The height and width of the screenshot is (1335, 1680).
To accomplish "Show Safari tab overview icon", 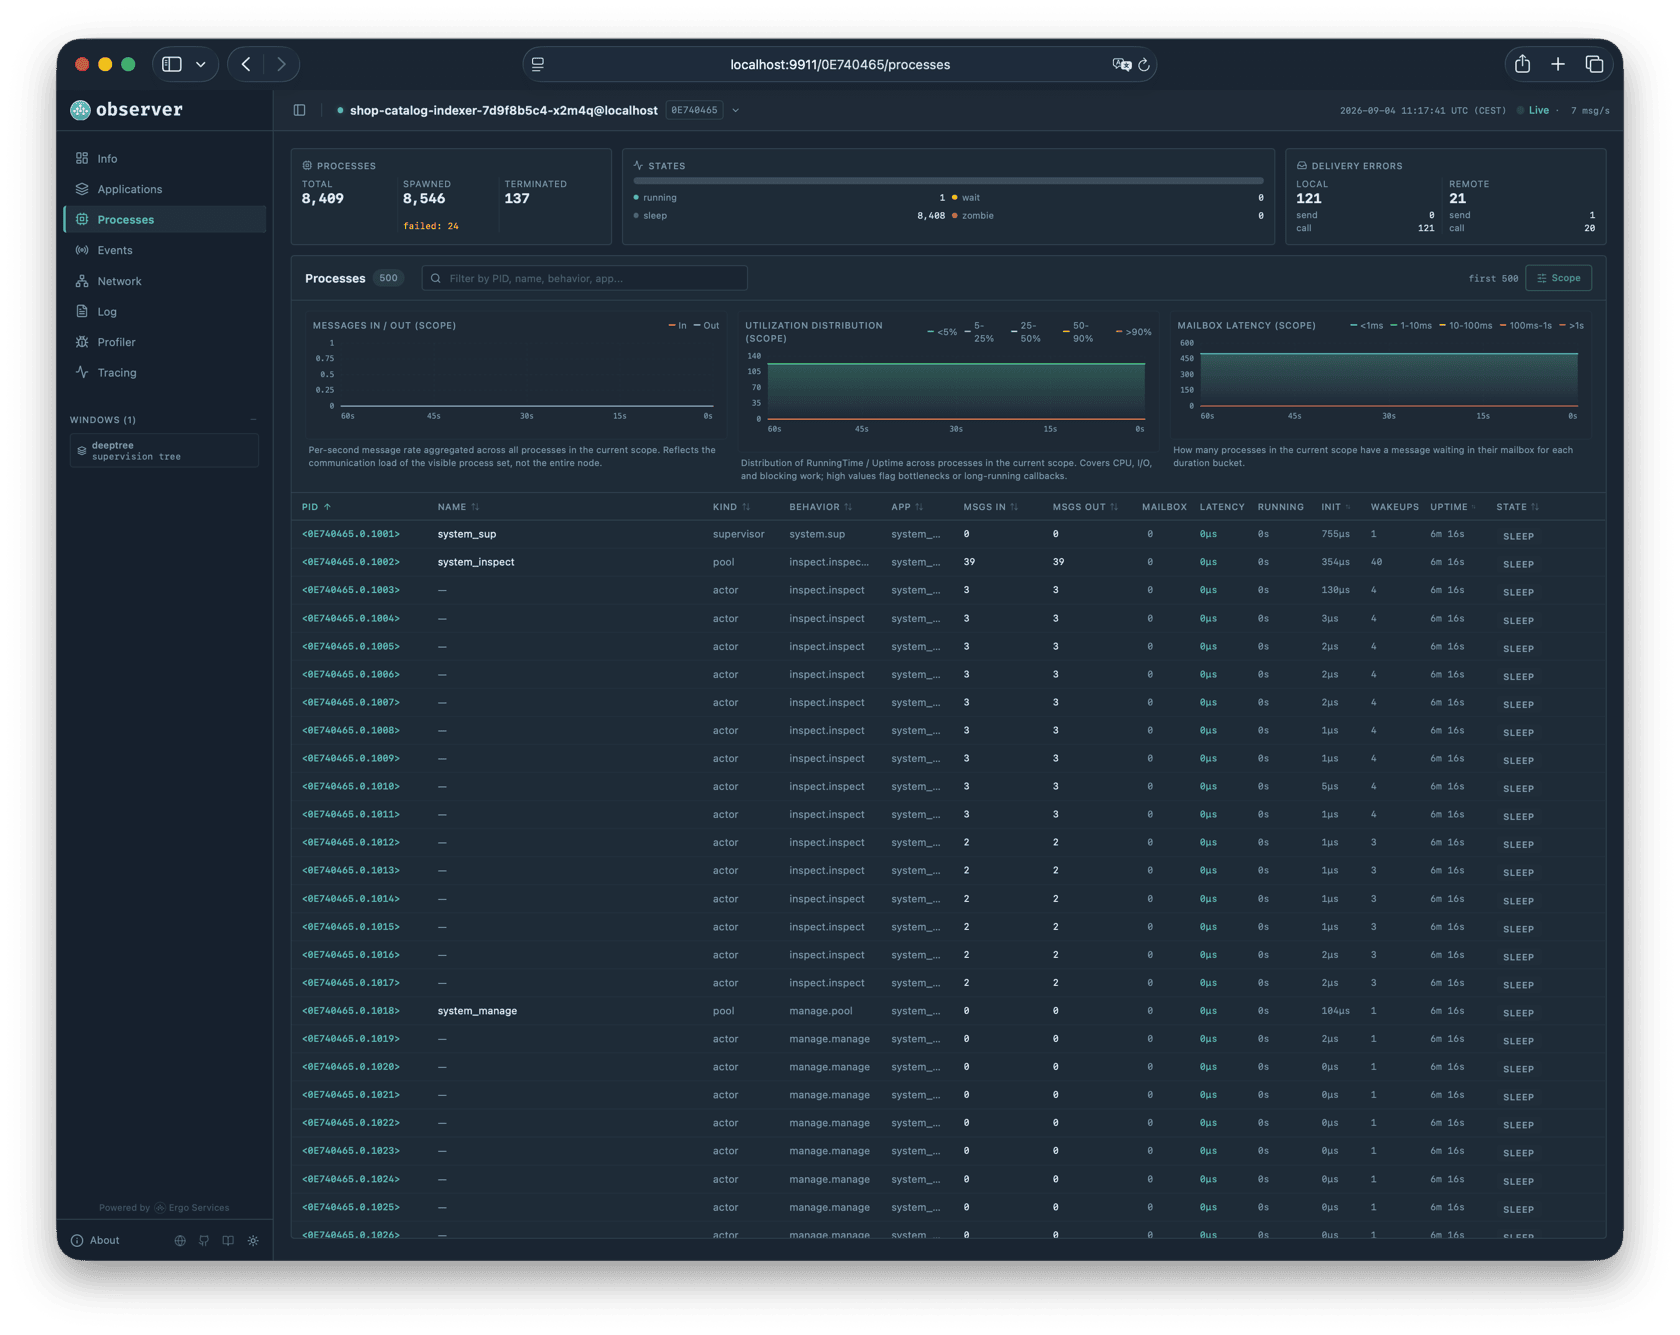I will (x=1594, y=64).
